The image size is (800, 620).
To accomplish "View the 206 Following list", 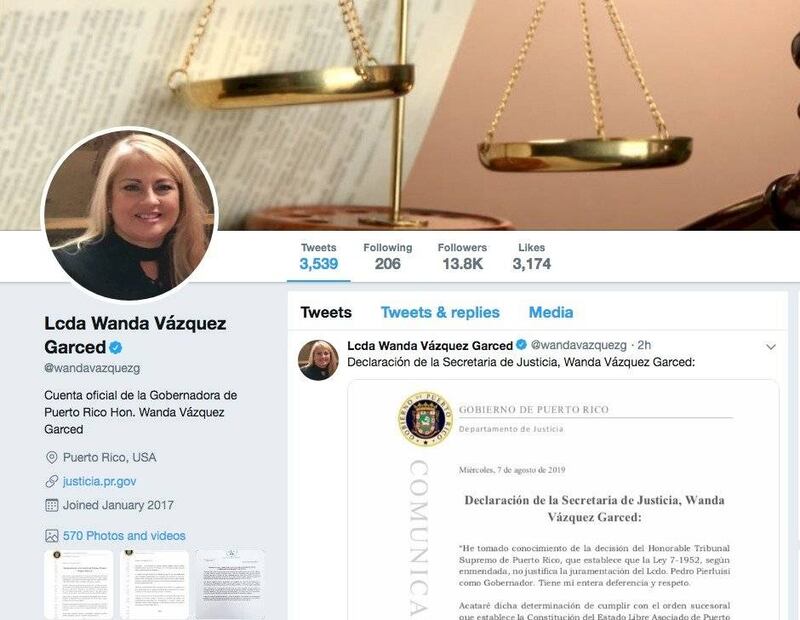I will click(x=388, y=257).
